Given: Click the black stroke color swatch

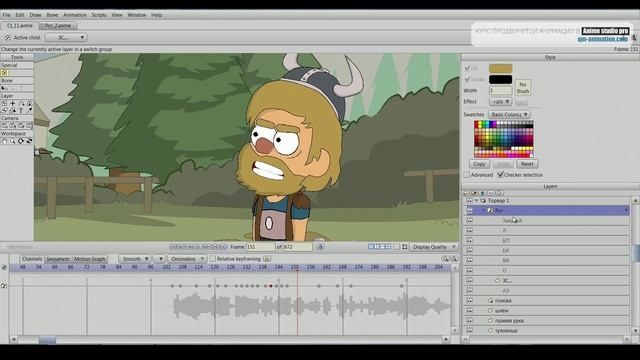Looking at the screenshot, I should [500, 79].
